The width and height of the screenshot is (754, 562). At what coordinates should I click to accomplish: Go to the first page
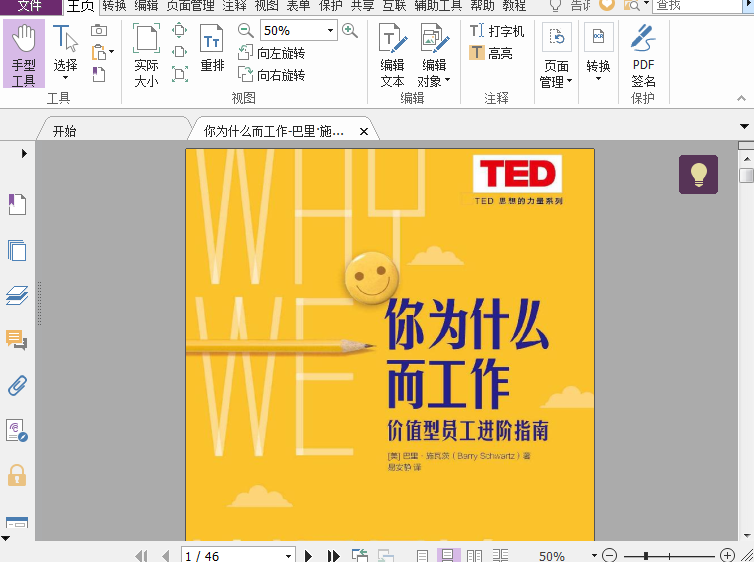[x=141, y=556]
